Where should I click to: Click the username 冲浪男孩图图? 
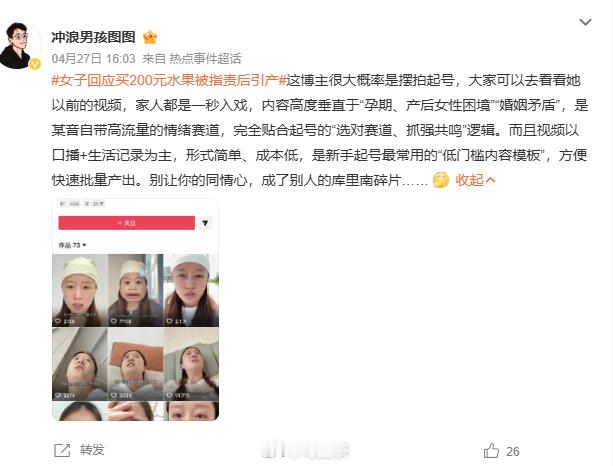[93, 37]
